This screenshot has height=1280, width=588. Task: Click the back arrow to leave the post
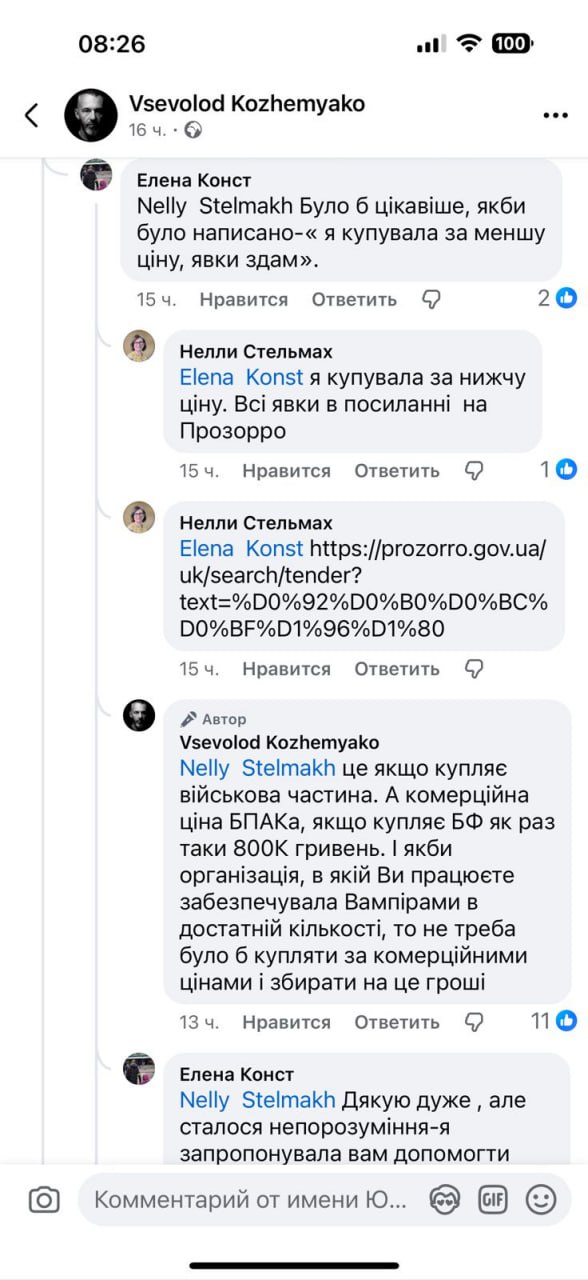(x=31, y=114)
